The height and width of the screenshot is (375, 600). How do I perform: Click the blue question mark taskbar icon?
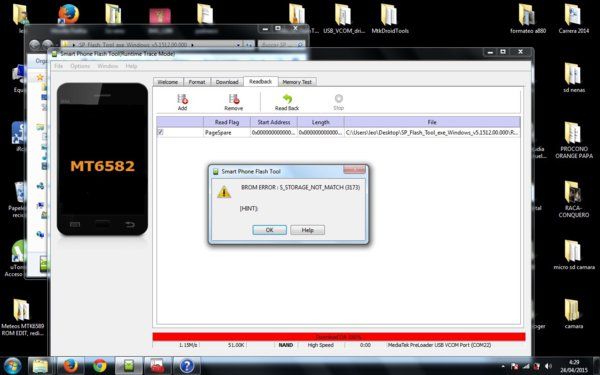pyautogui.click(x=187, y=366)
